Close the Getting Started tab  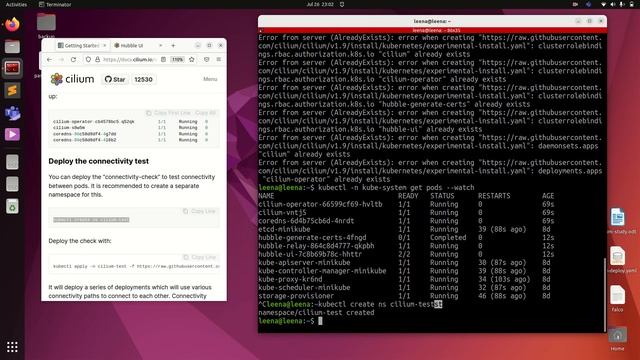pos(104,46)
